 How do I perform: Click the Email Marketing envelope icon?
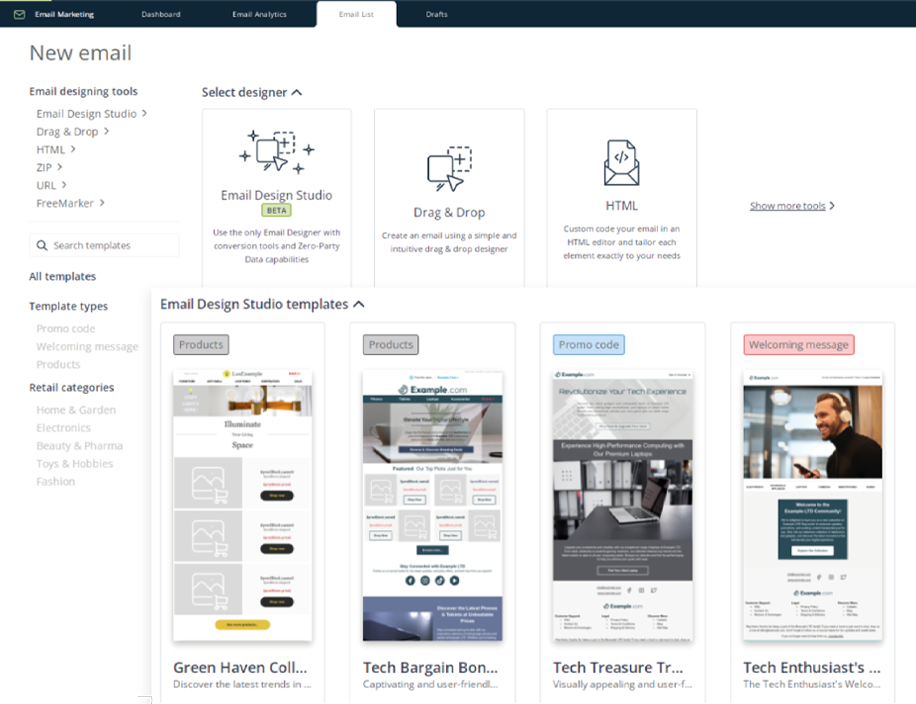click(x=19, y=15)
